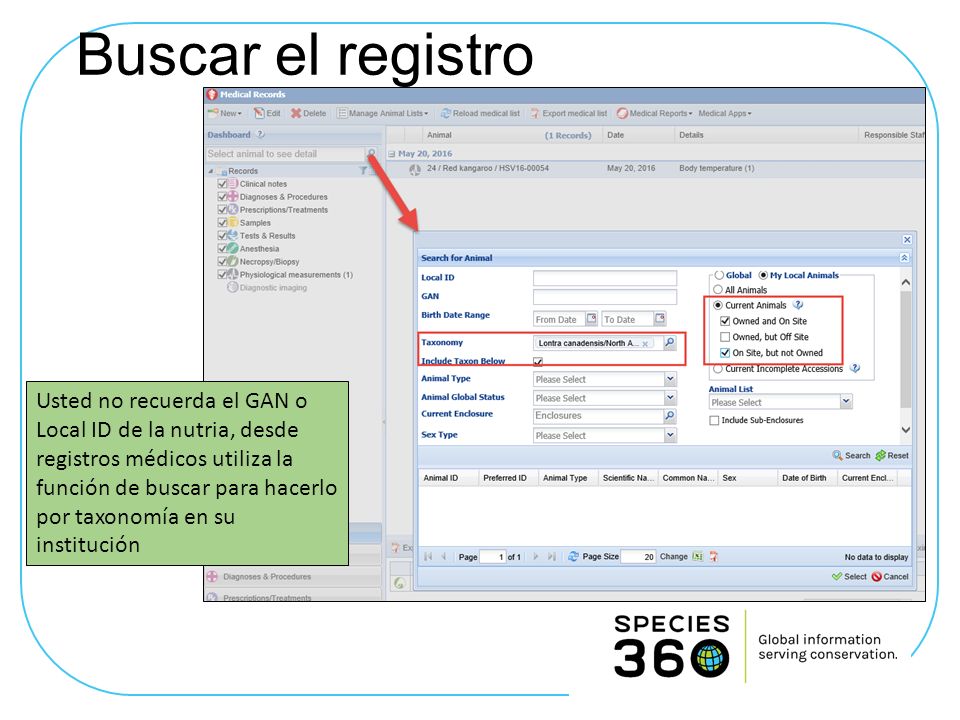
Task: Open the Animal Type dropdown
Action: [x=670, y=379]
